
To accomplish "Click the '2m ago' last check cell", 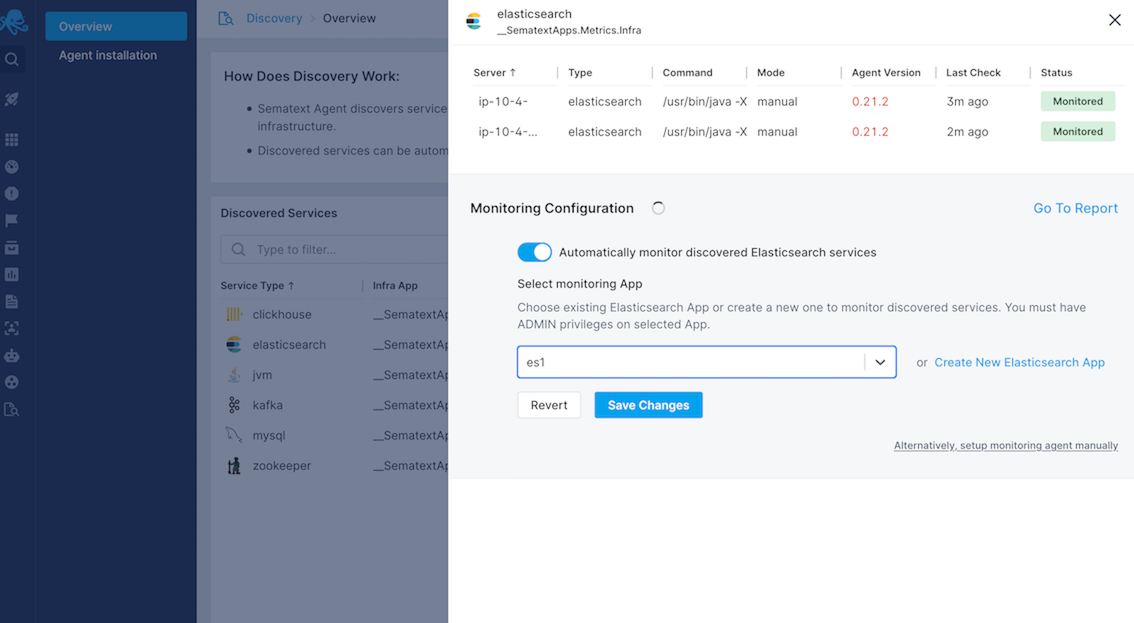I will click(x=967, y=132).
